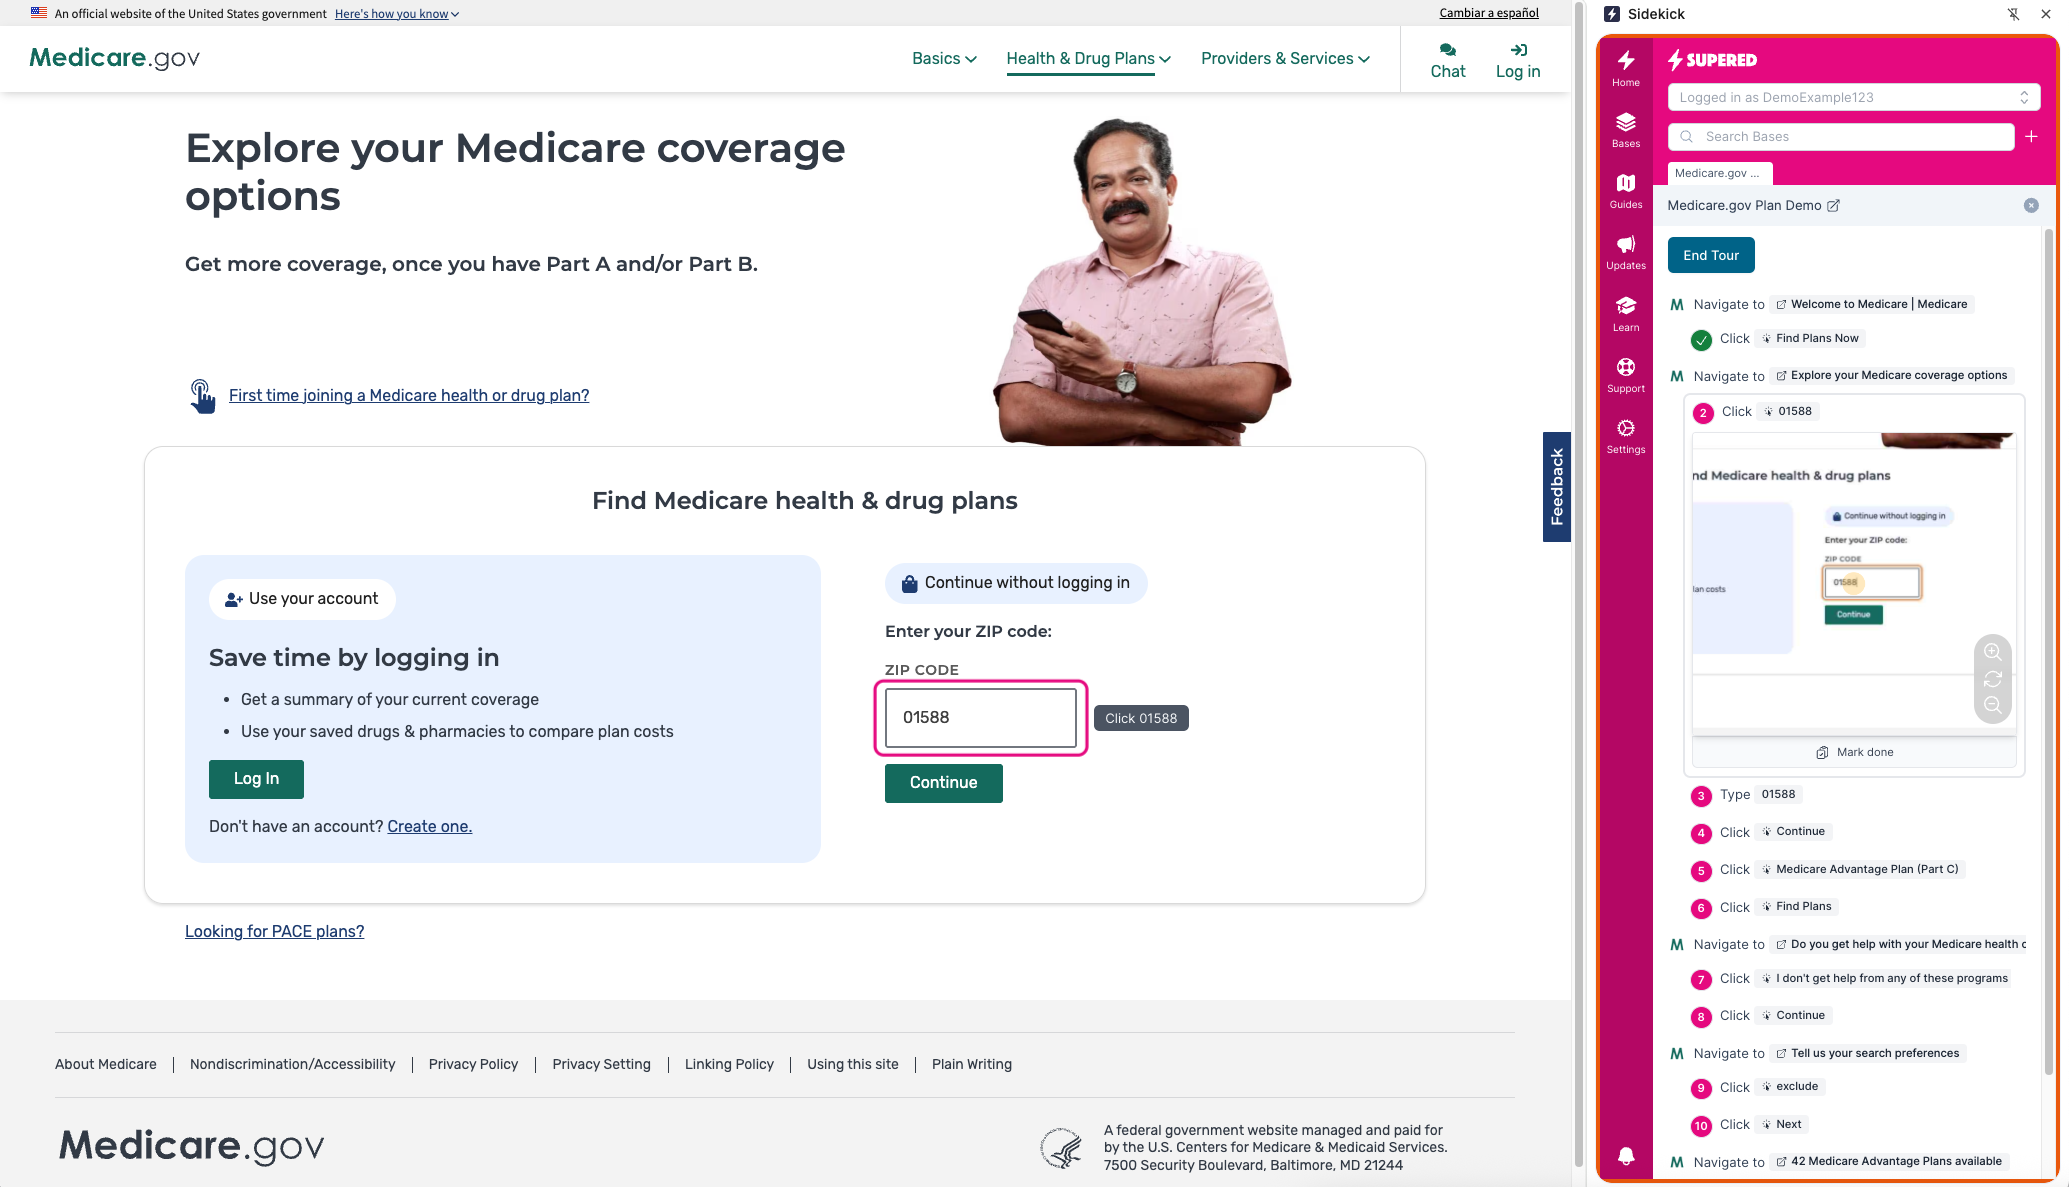
Task: Select the Medicare.gov tab in Sidekick
Action: [1719, 173]
